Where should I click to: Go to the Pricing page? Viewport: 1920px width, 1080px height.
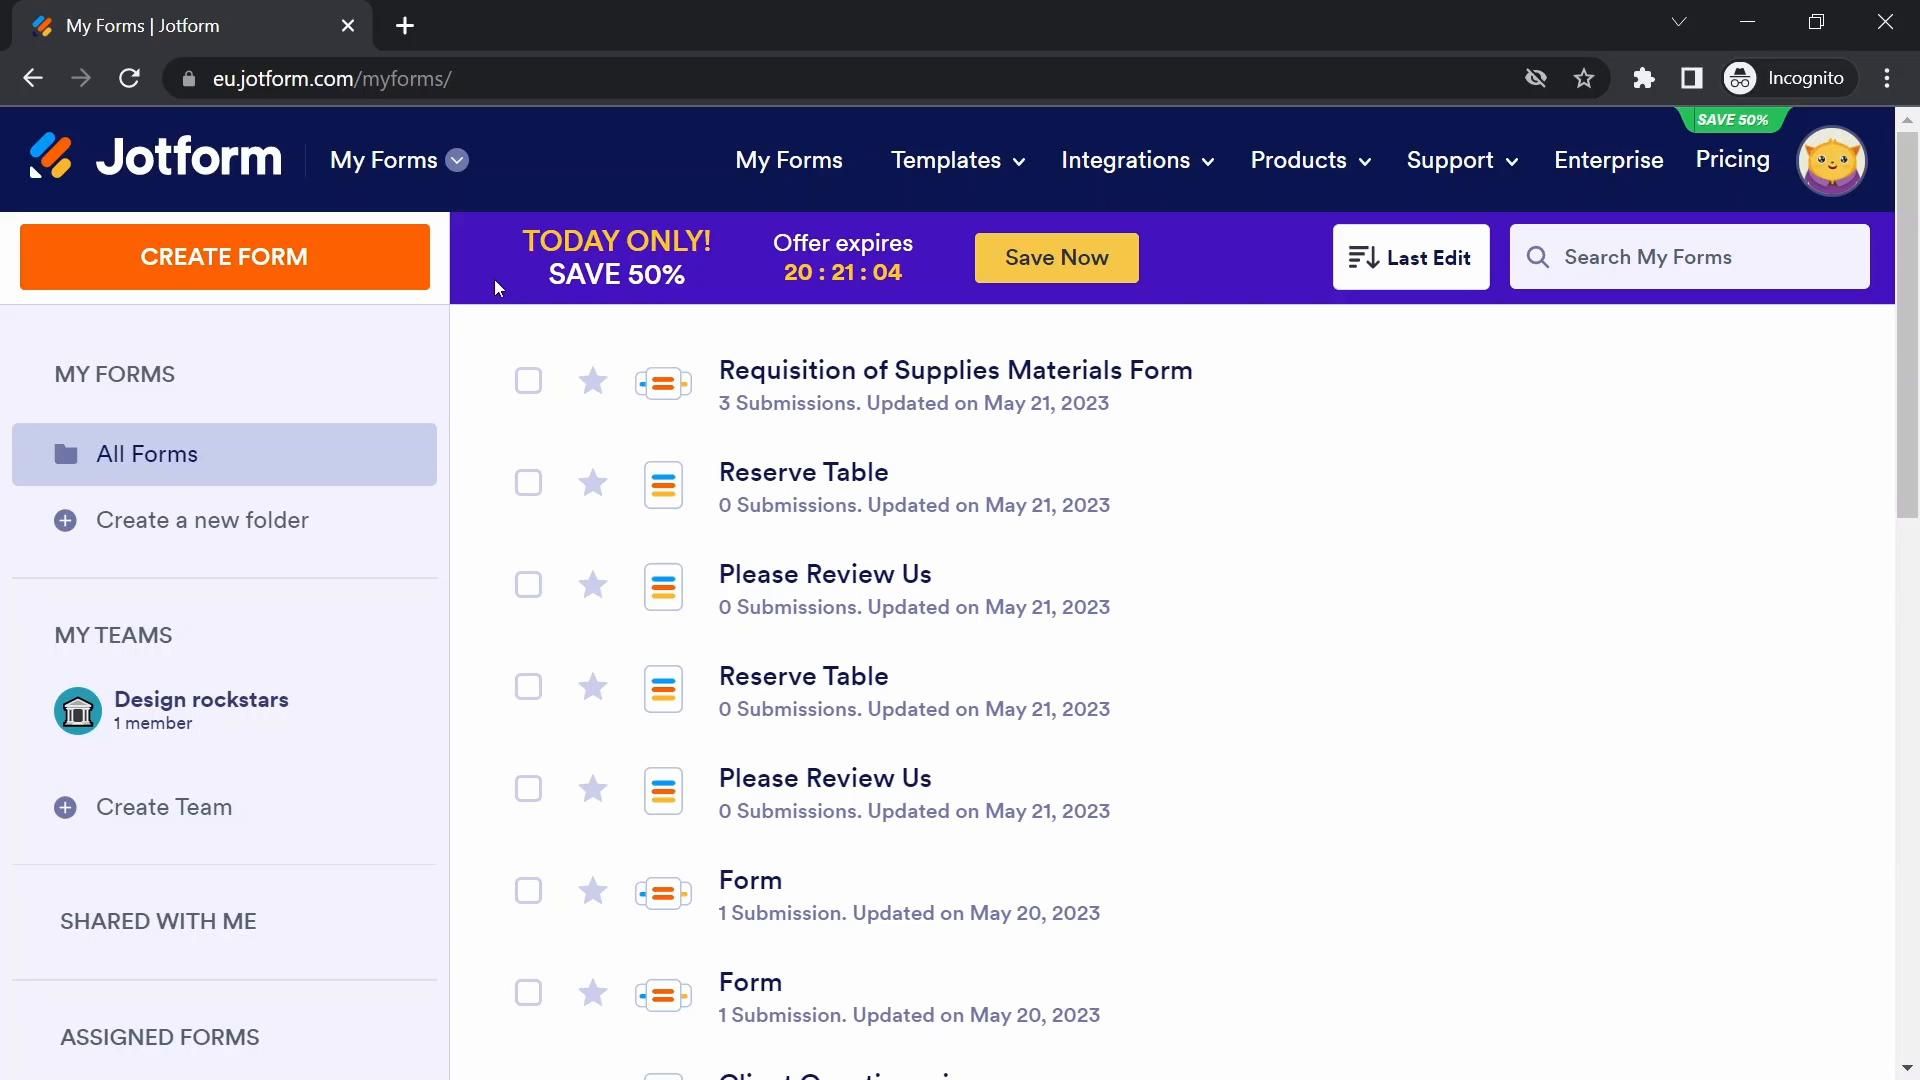click(1732, 160)
